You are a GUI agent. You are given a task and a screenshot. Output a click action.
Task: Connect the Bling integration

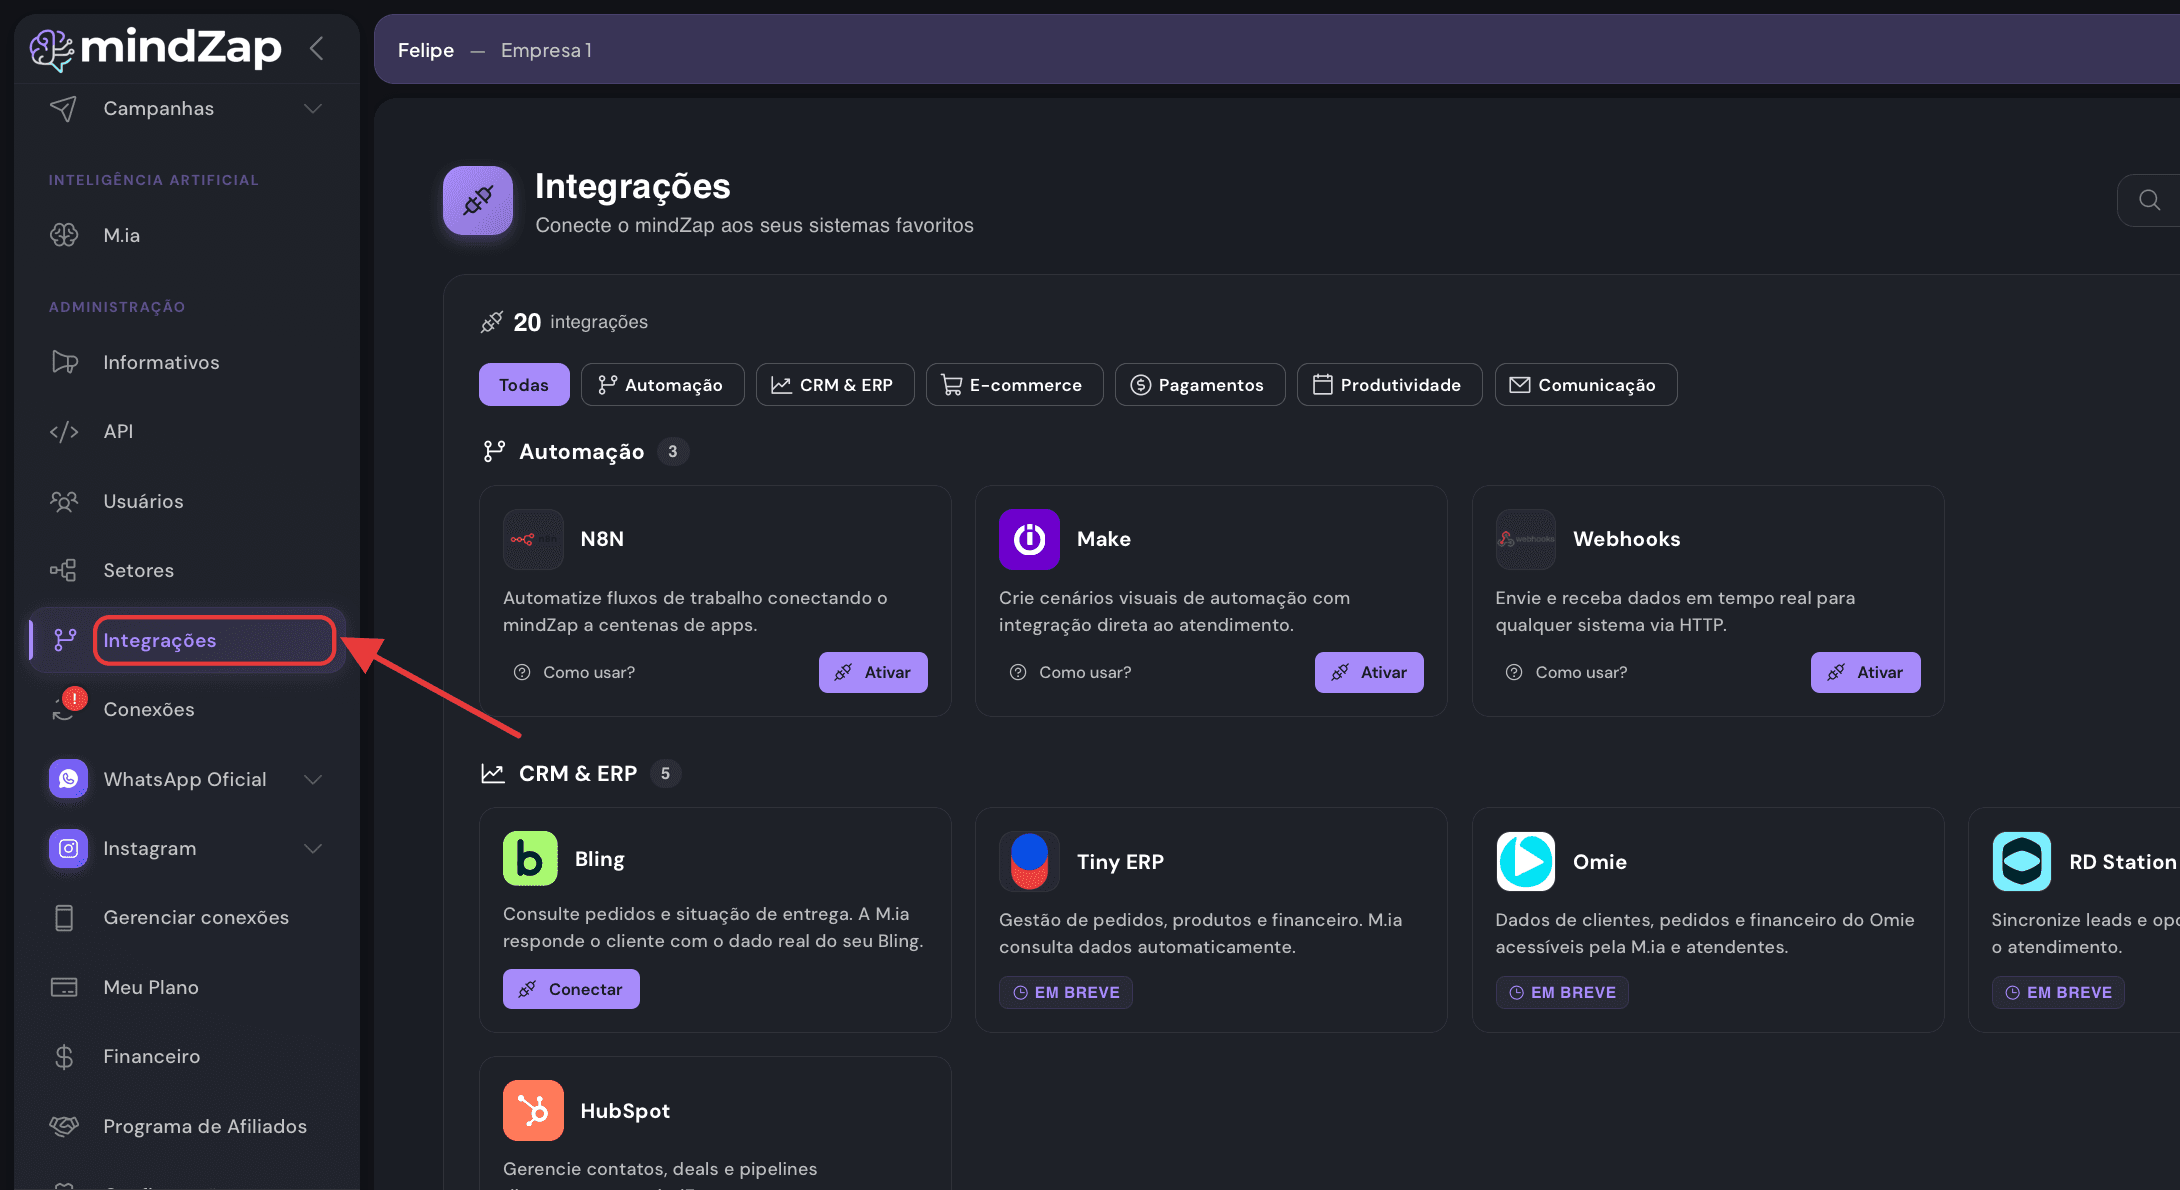click(x=571, y=989)
